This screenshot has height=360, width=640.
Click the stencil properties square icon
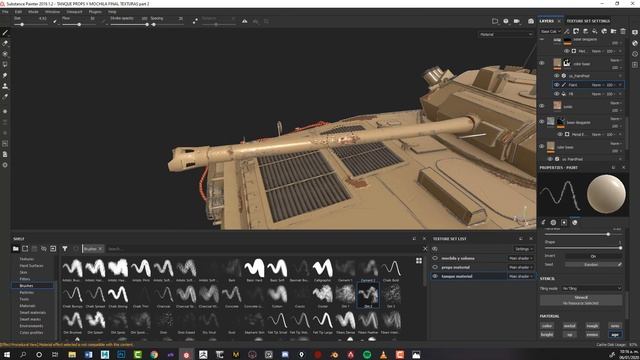click(564, 222)
